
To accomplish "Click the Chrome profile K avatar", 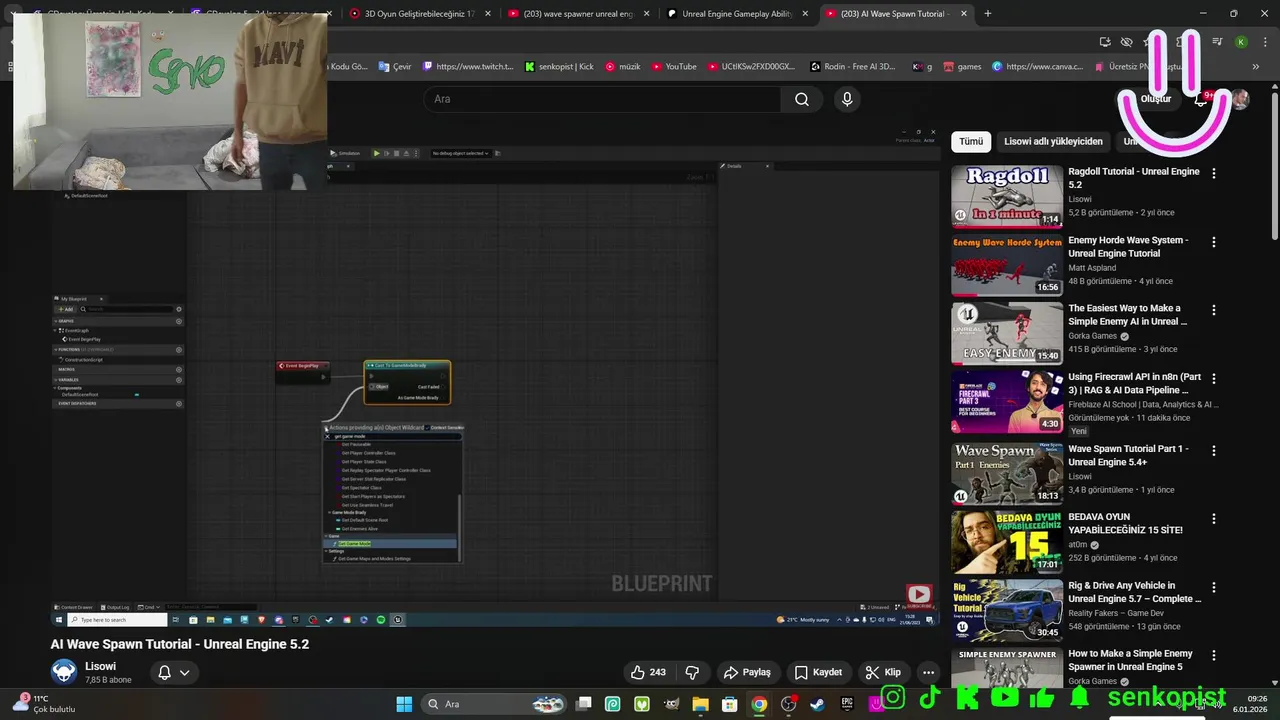I will (1241, 42).
